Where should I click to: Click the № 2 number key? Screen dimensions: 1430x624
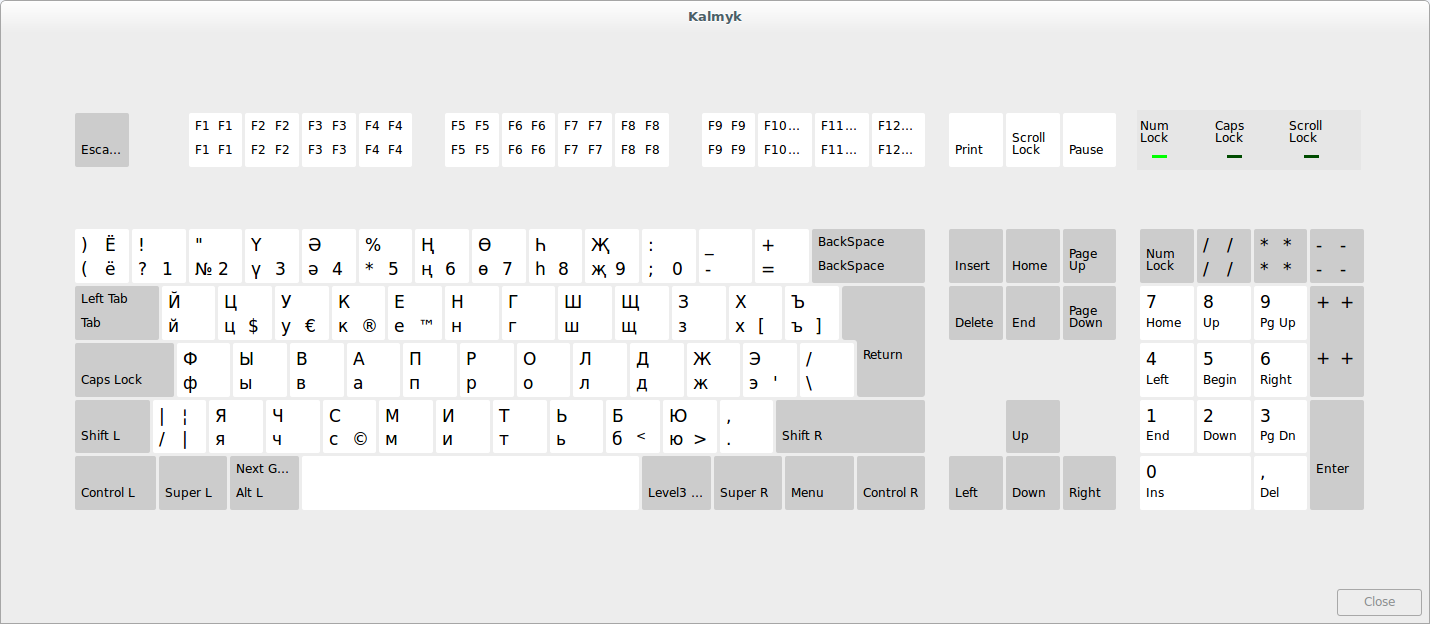click(x=215, y=256)
